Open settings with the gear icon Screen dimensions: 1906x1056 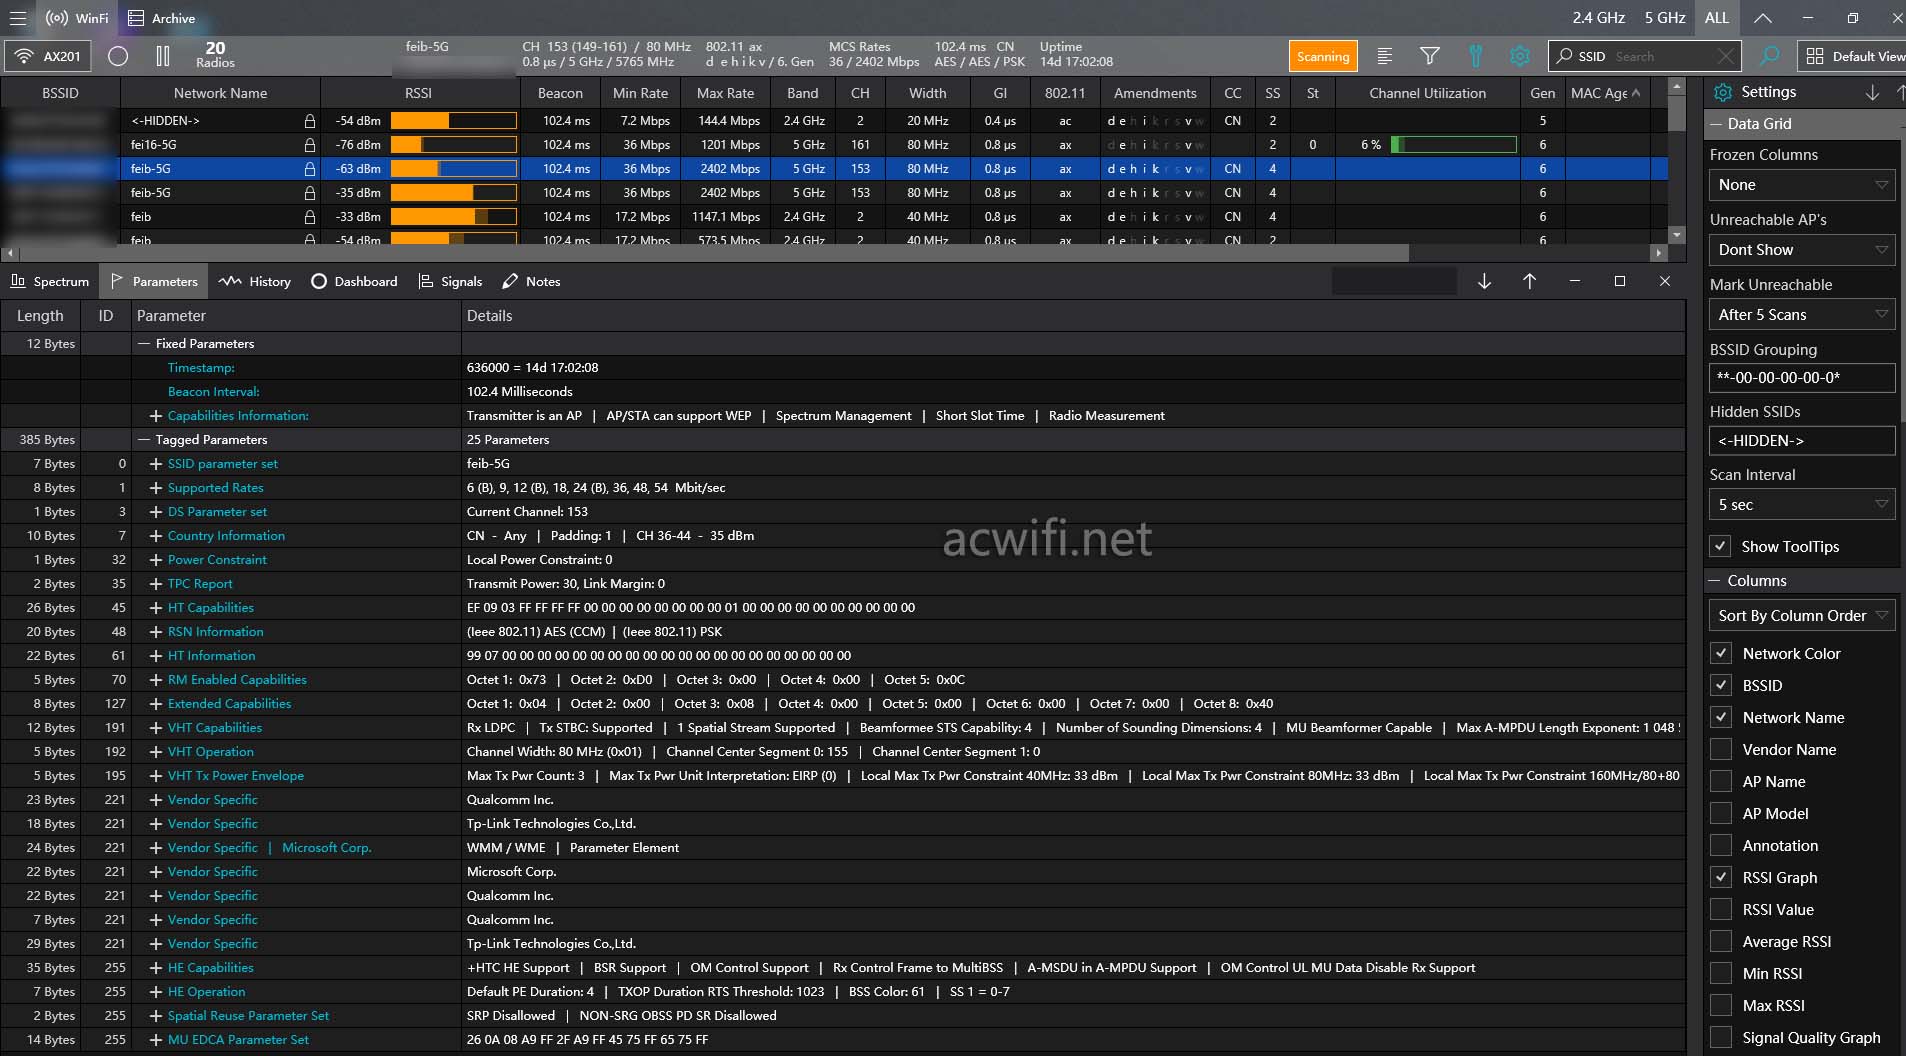point(1520,56)
